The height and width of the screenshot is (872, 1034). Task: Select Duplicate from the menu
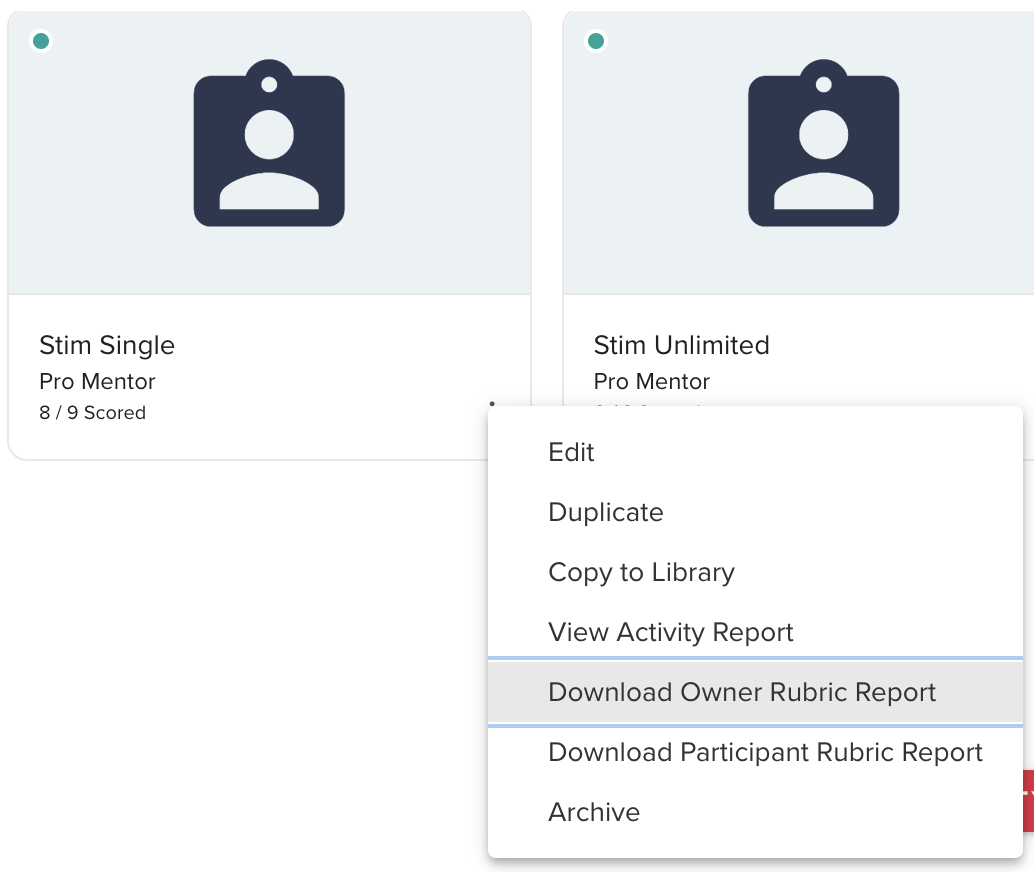pyautogui.click(x=755, y=513)
